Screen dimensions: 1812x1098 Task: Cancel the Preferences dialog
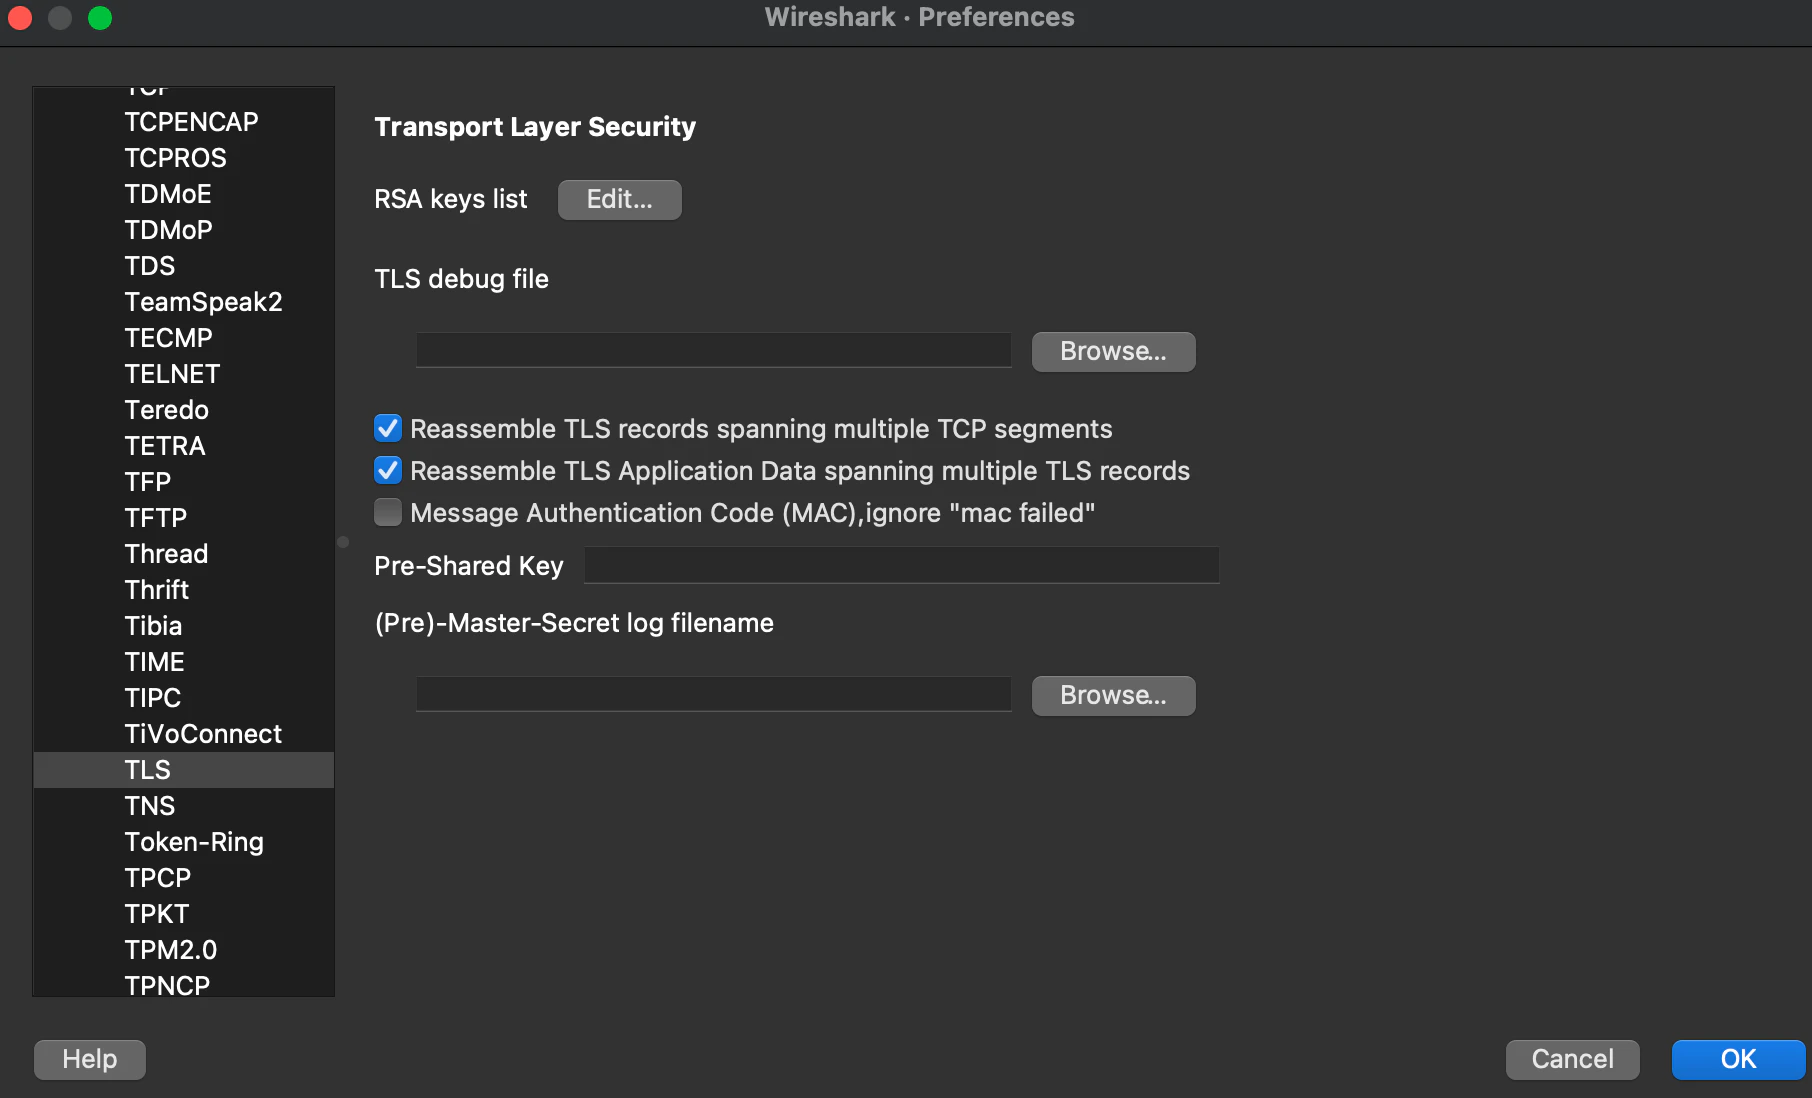click(x=1572, y=1060)
